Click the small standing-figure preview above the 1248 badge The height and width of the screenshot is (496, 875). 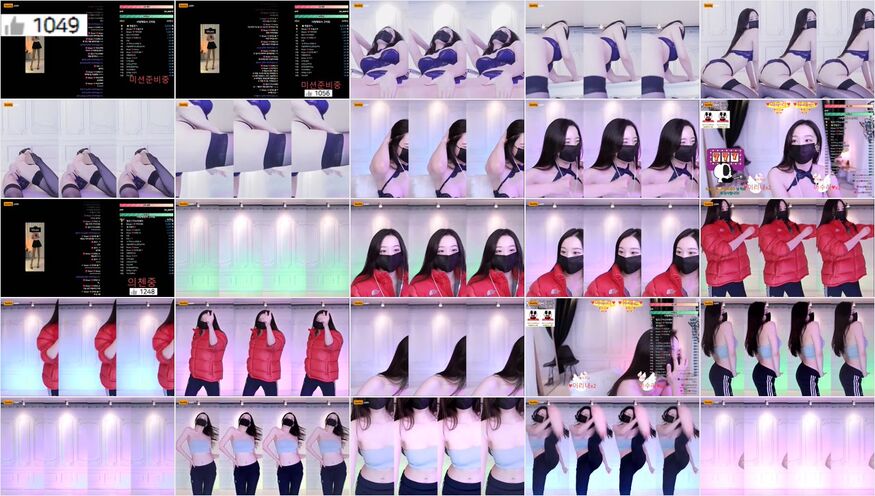[35, 247]
